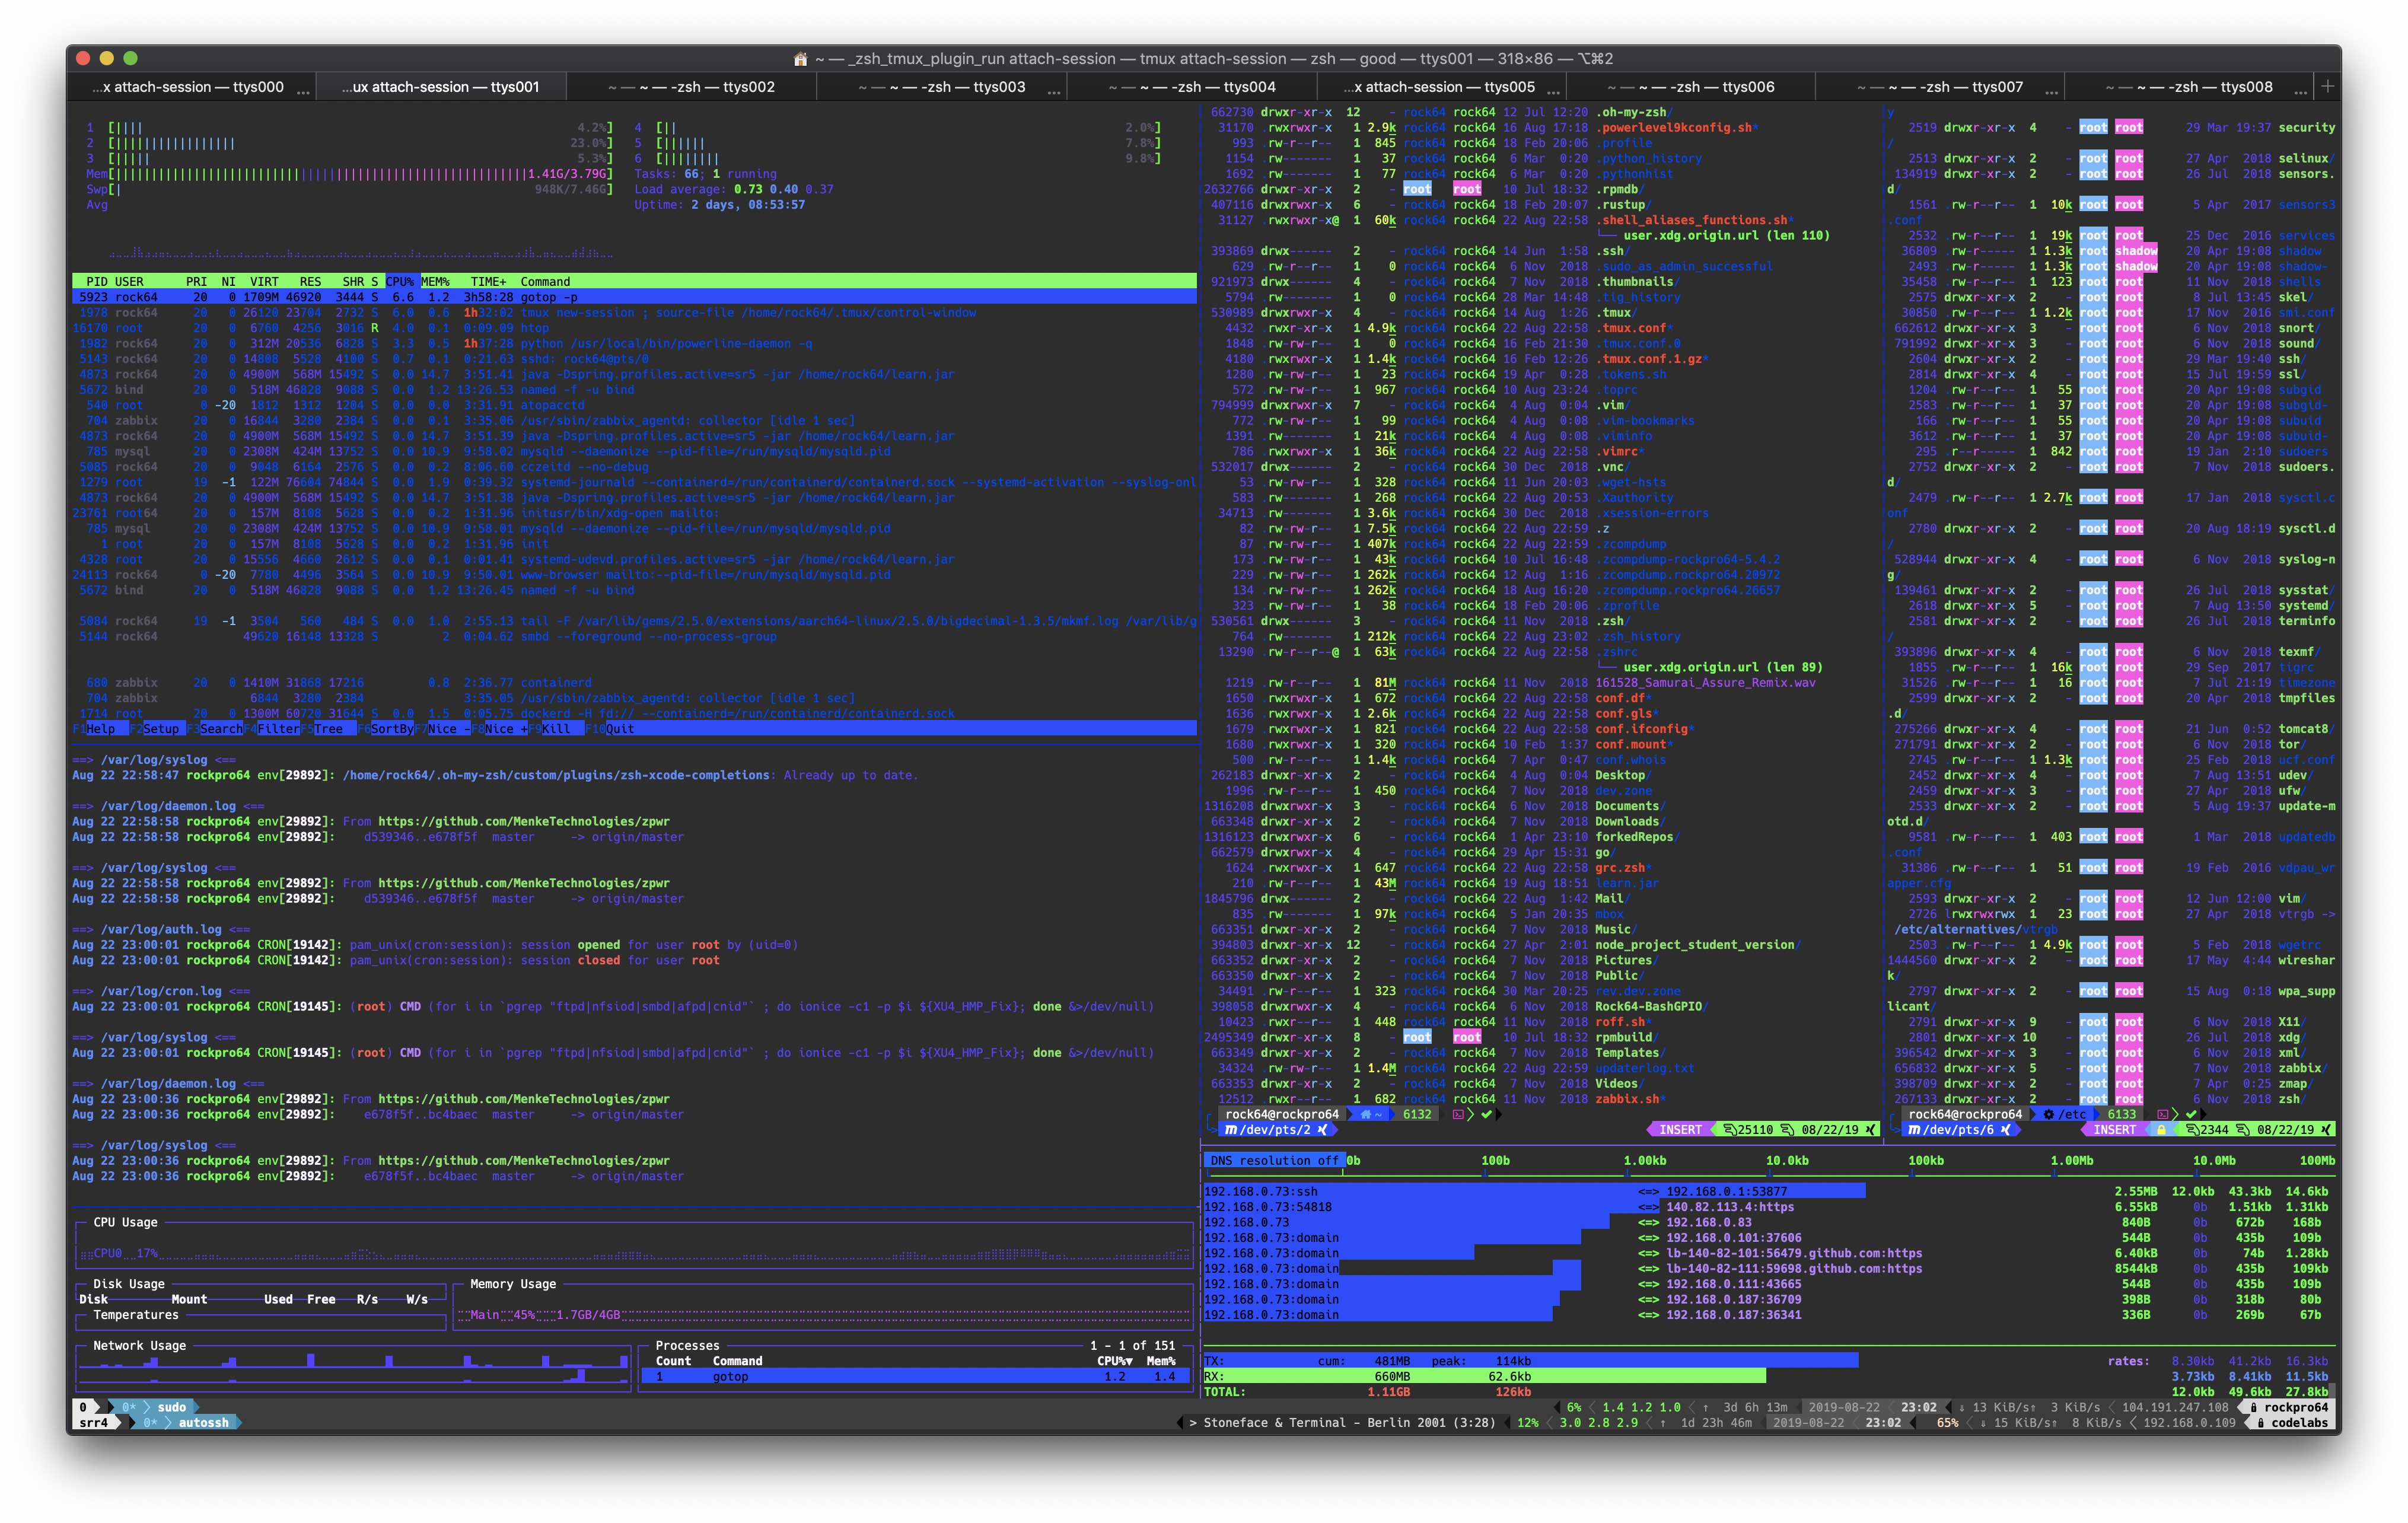Sort gotop processes by CPU% header

point(1114,1361)
